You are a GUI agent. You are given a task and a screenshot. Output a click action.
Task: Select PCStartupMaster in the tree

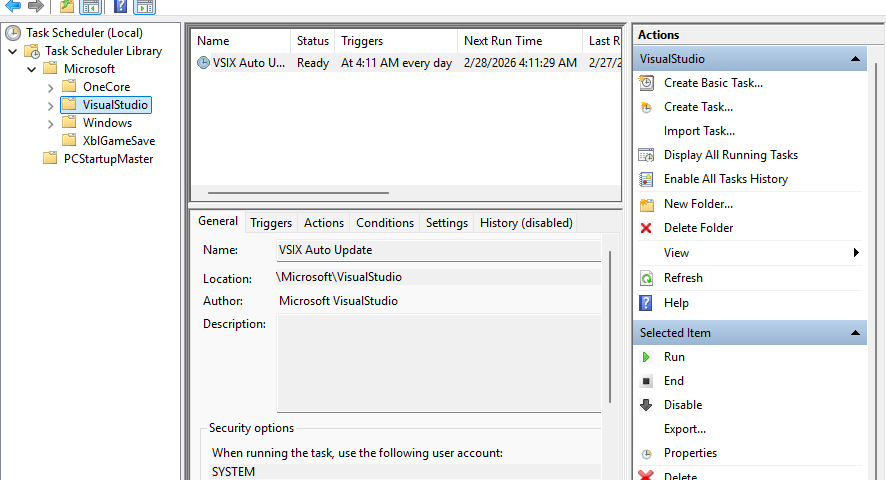(108, 159)
